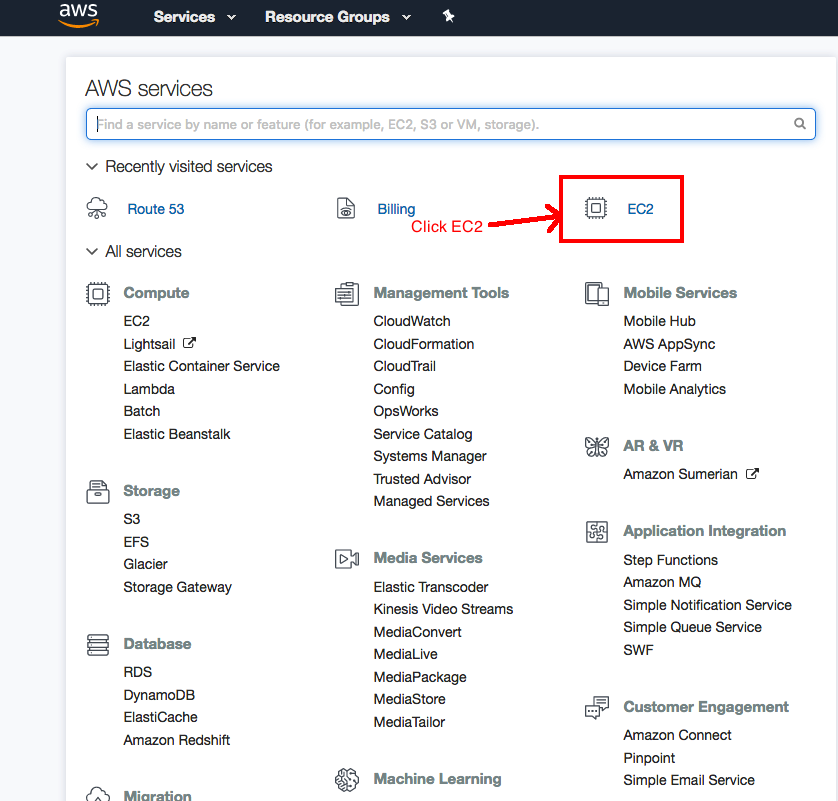The height and width of the screenshot is (801, 838).
Task: Click the Compute category icon
Action: tap(98, 294)
